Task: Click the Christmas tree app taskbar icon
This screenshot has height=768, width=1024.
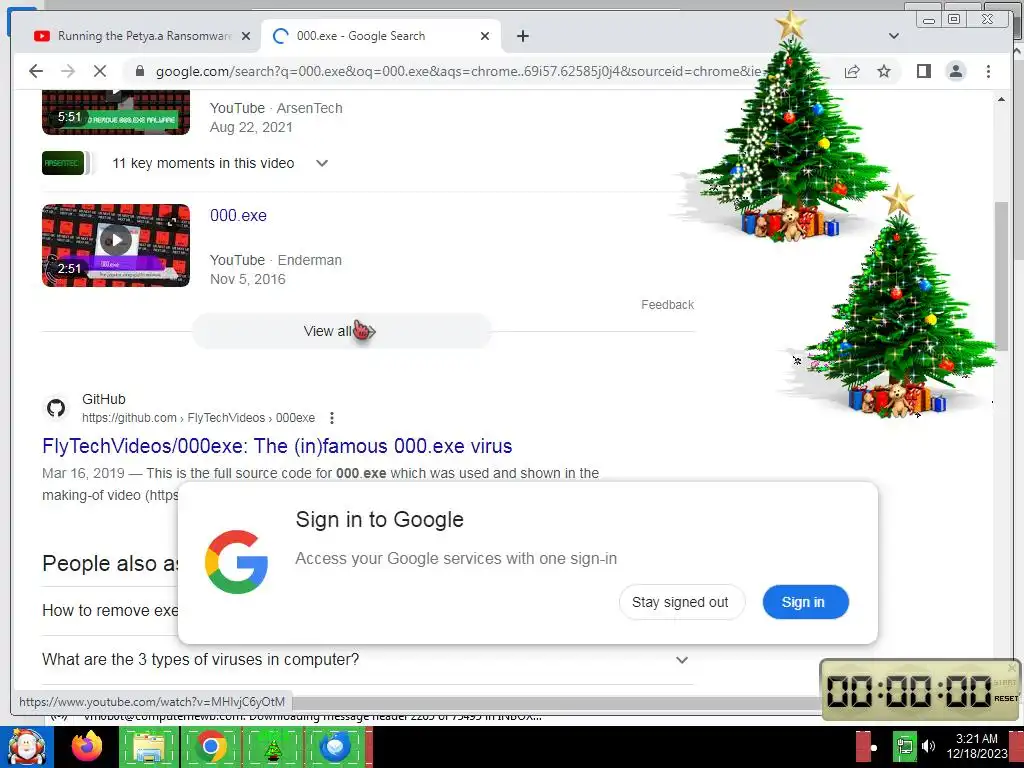Action: point(272,747)
